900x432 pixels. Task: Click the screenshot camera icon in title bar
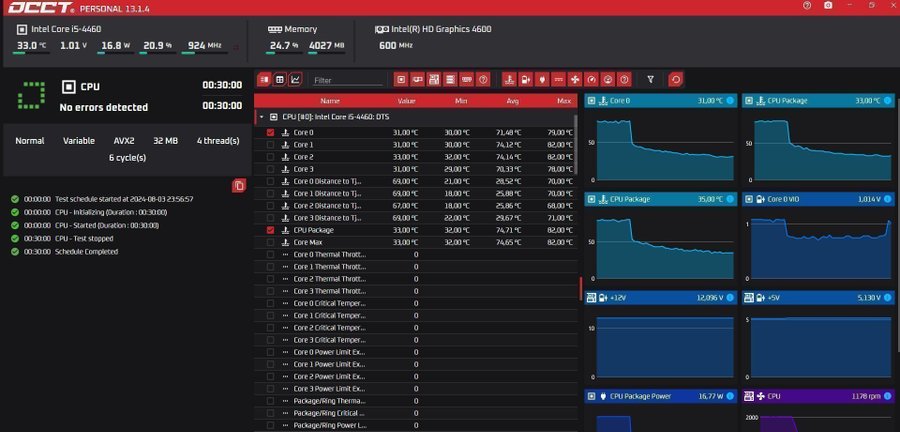[x=828, y=6]
